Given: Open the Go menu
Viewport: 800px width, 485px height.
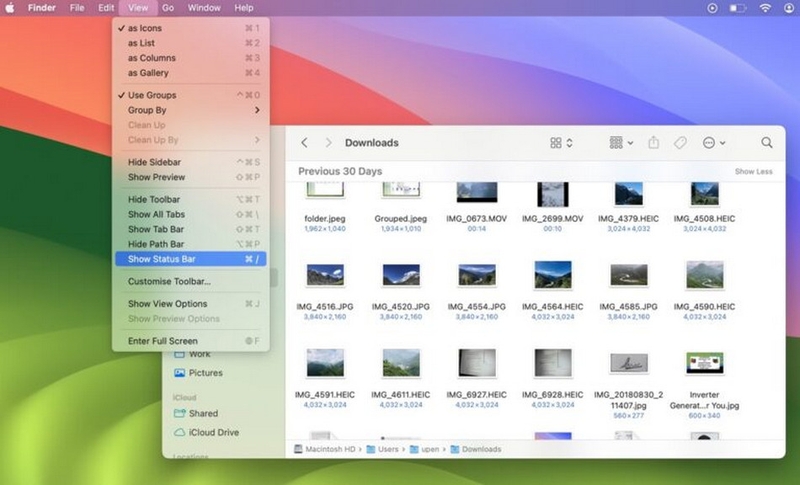Looking at the screenshot, I should pos(168,8).
